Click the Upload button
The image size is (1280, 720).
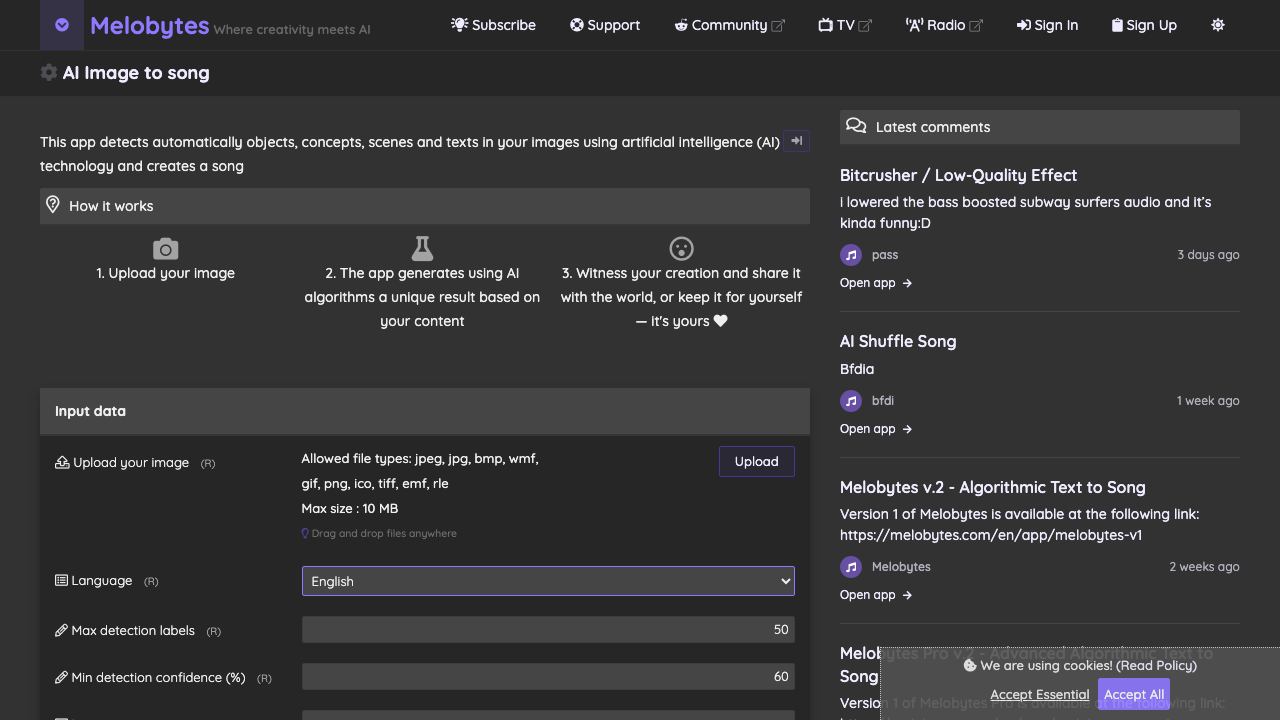(x=756, y=461)
